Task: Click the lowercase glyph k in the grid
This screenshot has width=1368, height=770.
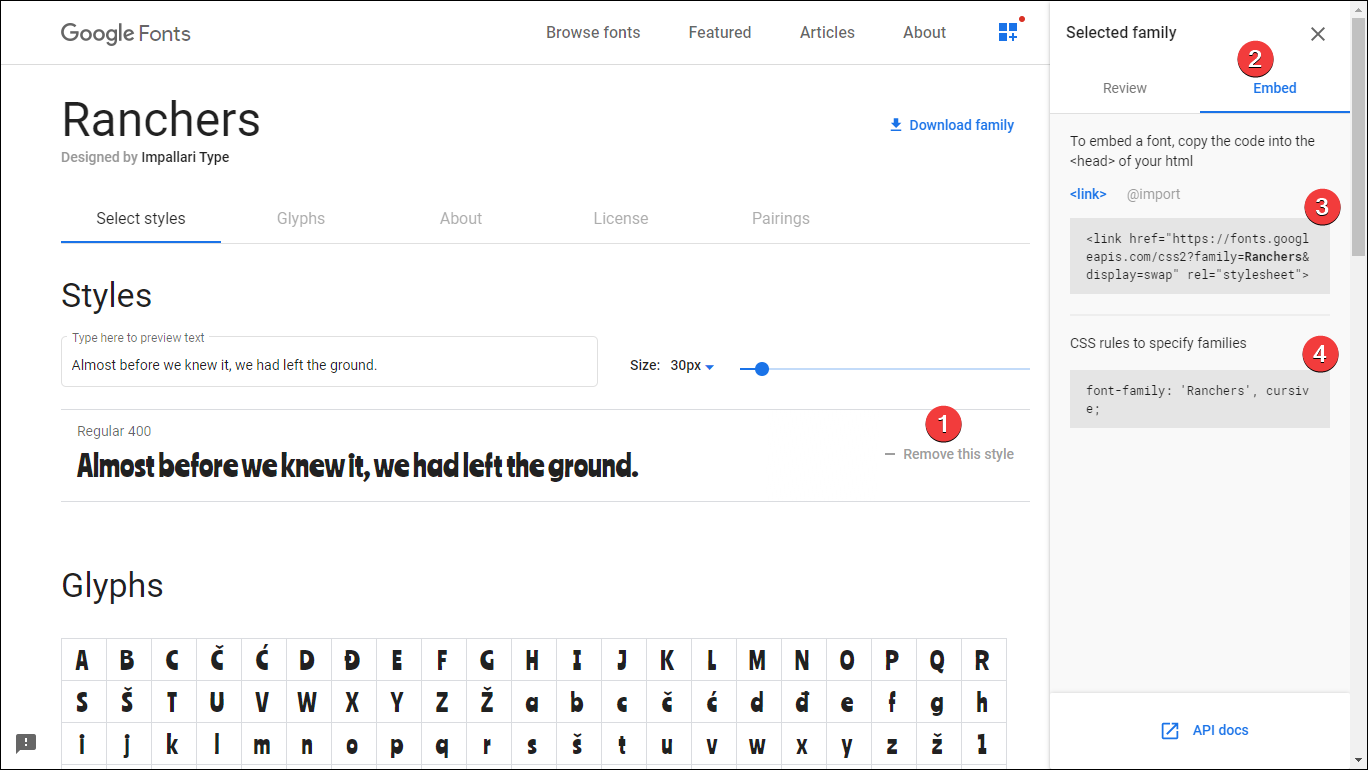Action: (173, 744)
